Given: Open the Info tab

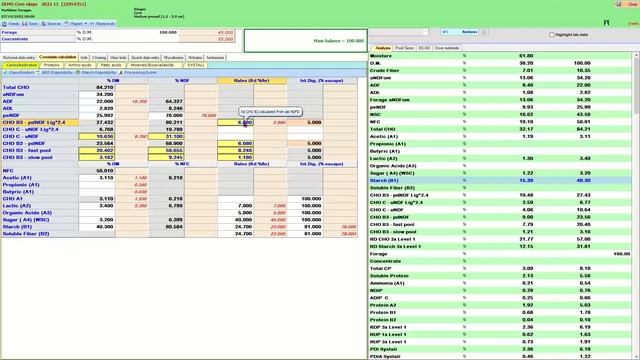Looking at the screenshot, I should (84, 58).
